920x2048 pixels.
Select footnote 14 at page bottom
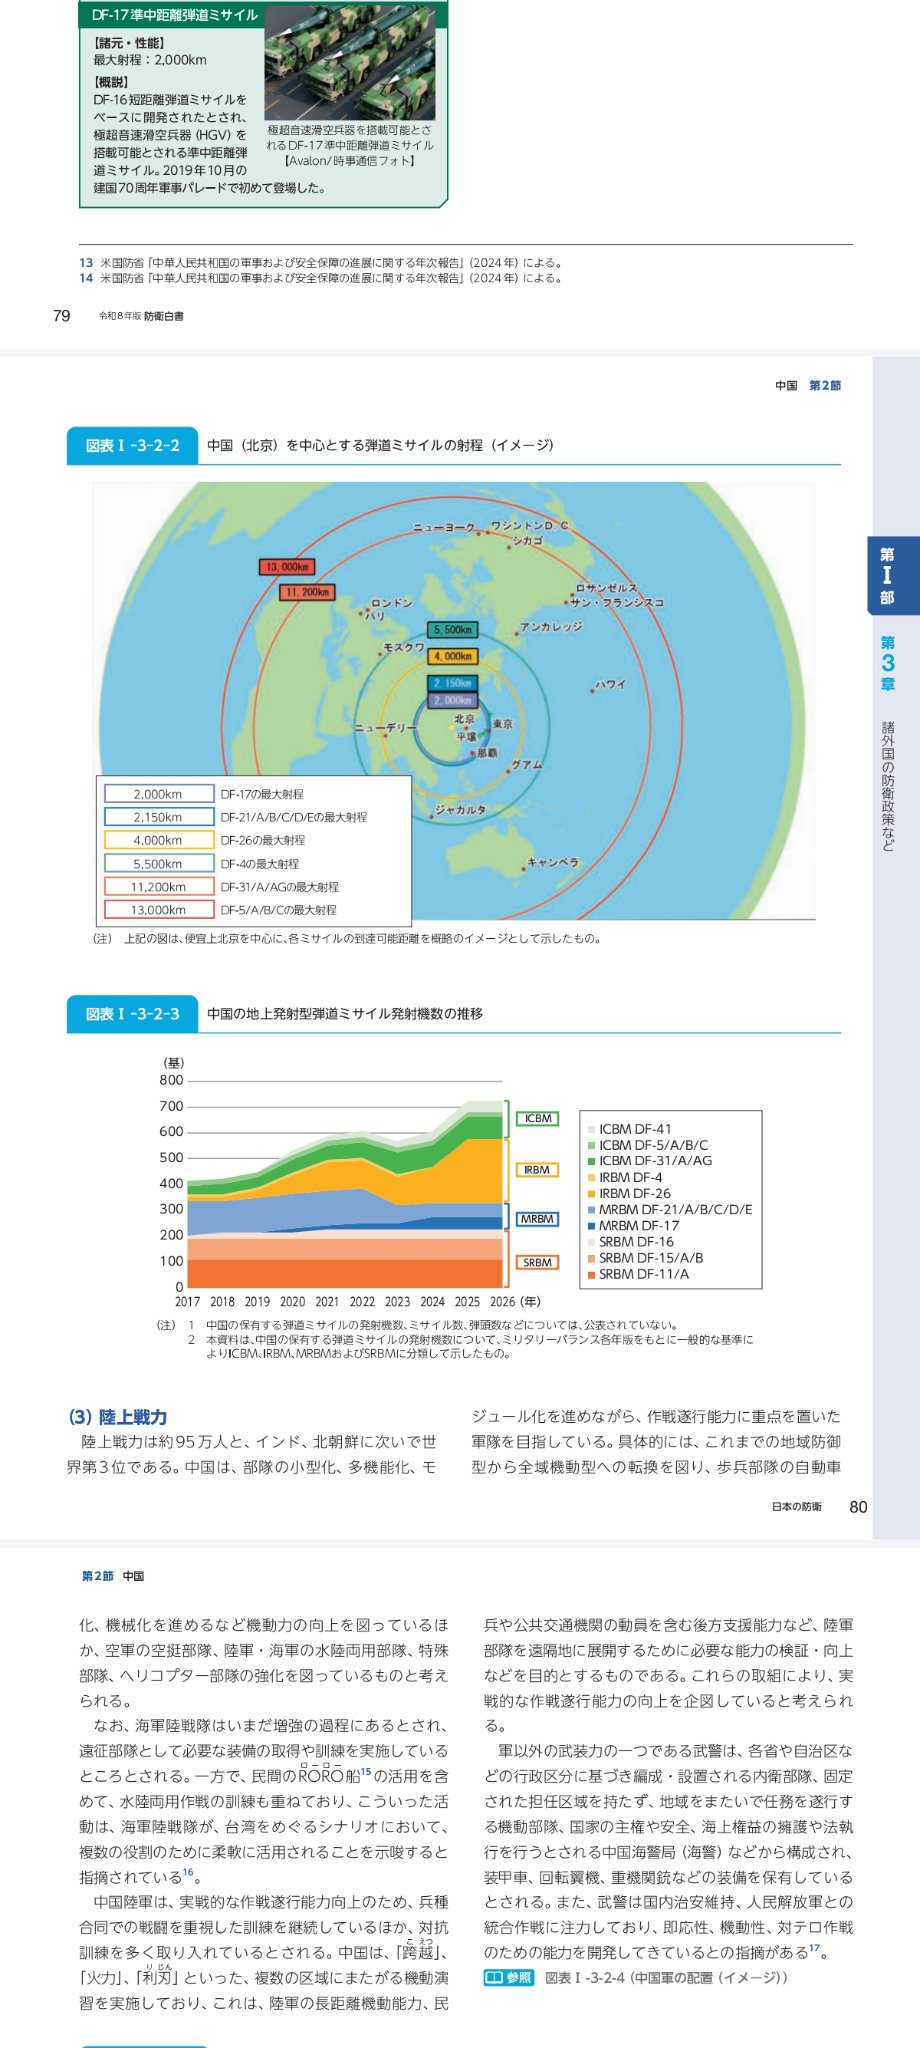pyautogui.click(x=321, y=278)
